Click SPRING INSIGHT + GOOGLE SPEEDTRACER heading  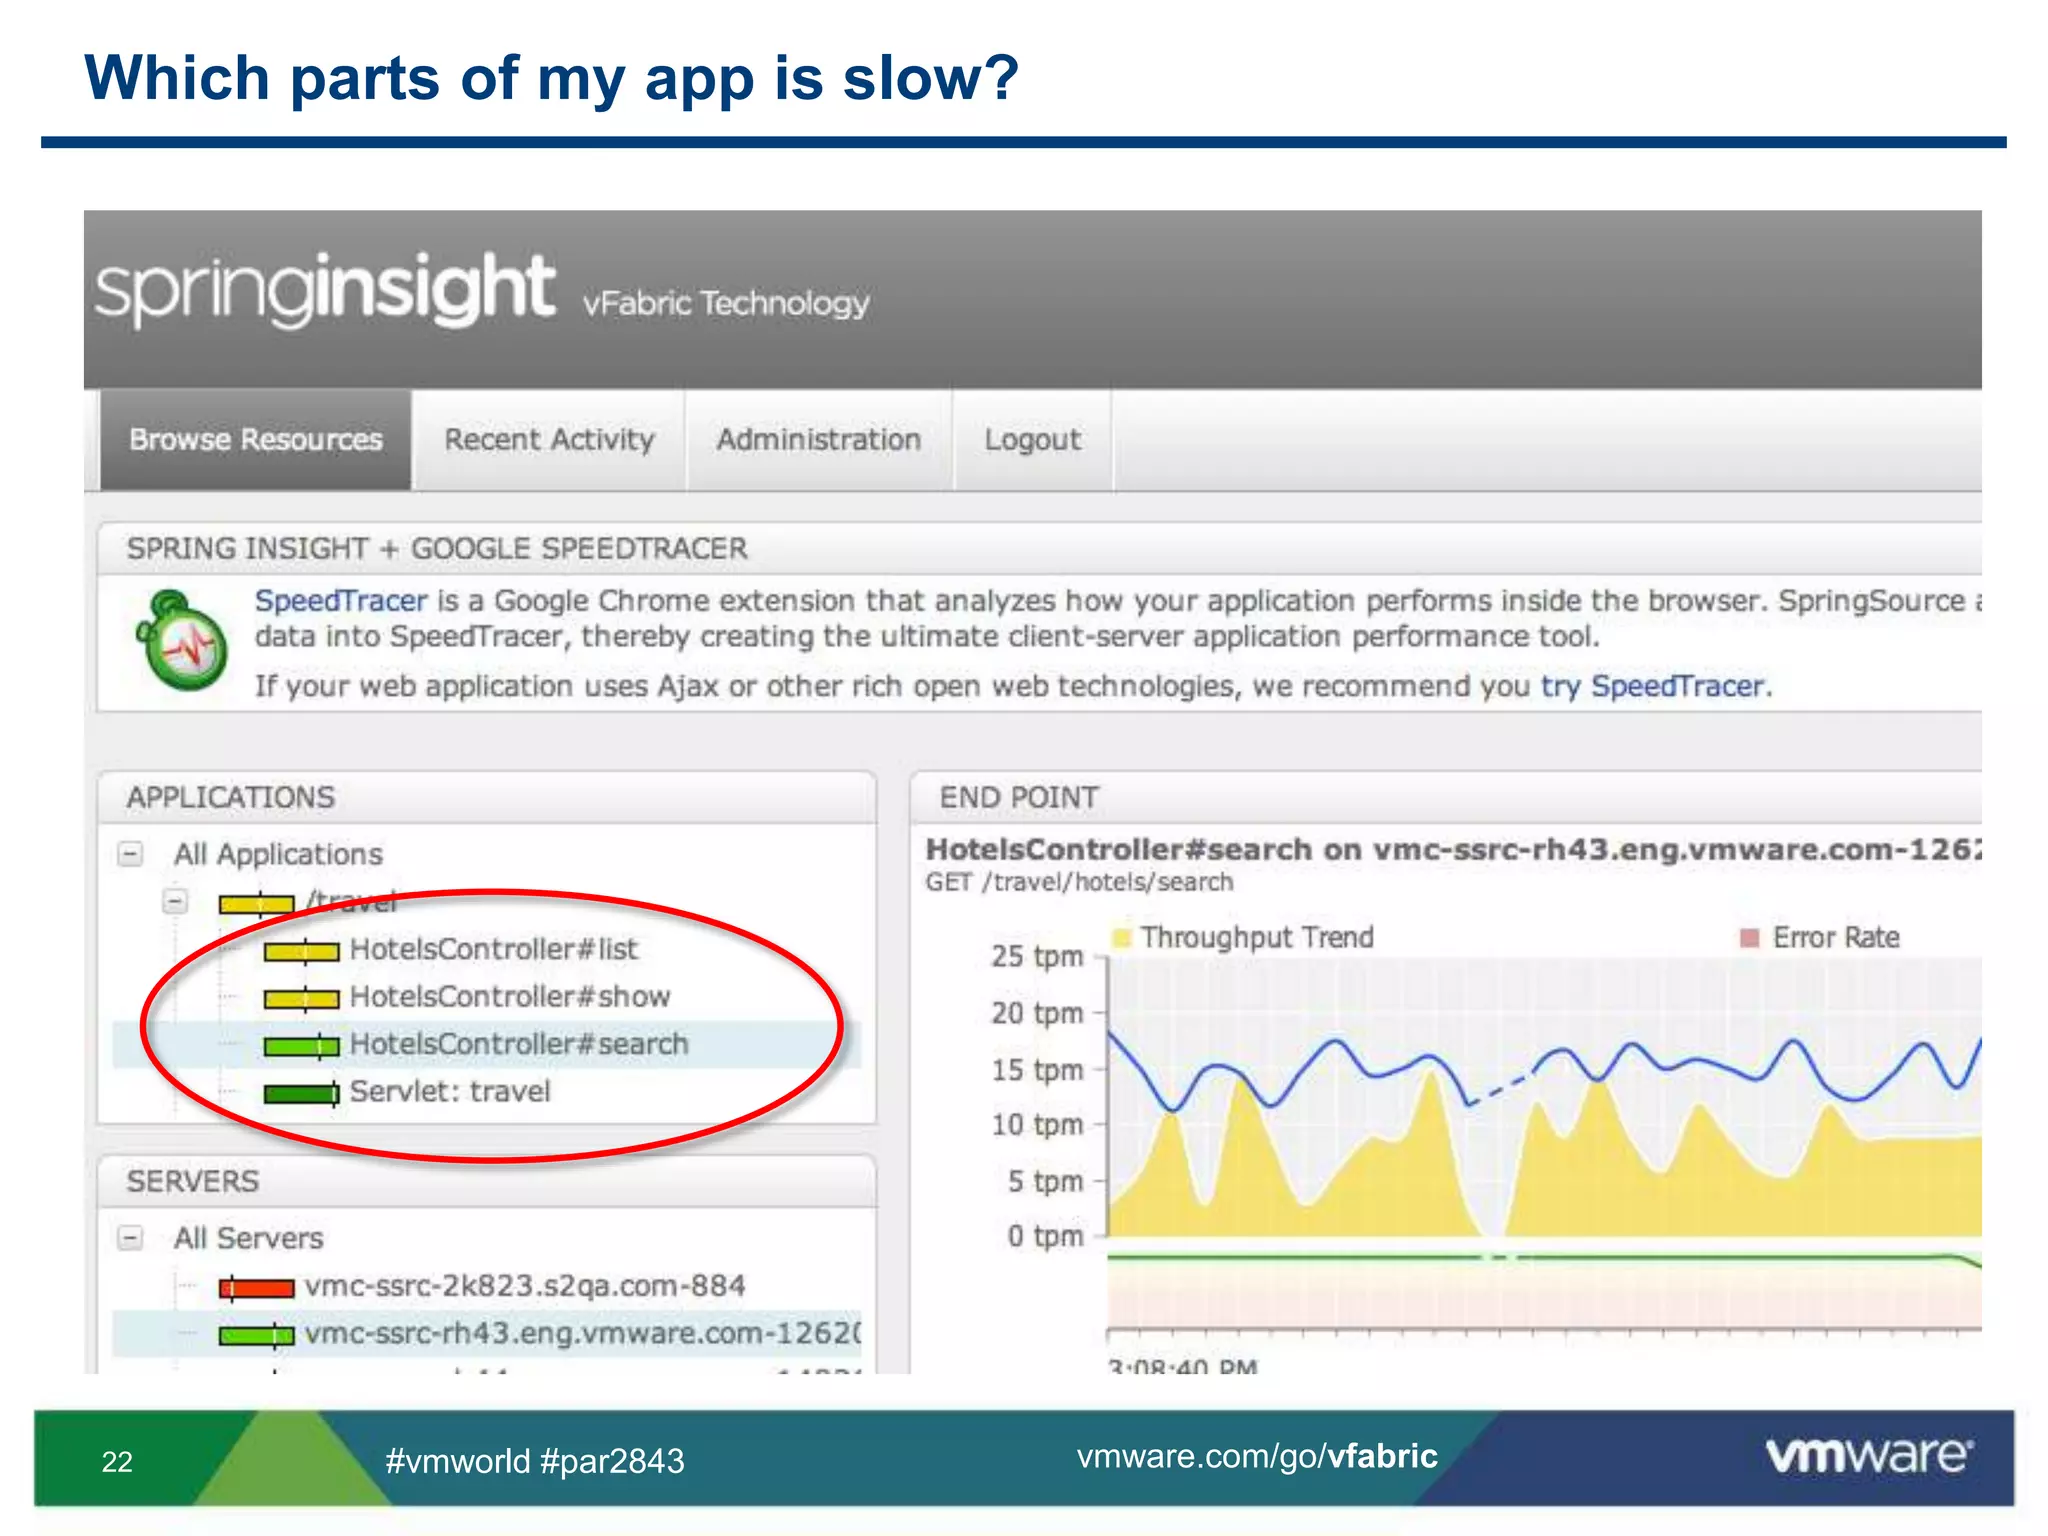[x=437, y=548]
